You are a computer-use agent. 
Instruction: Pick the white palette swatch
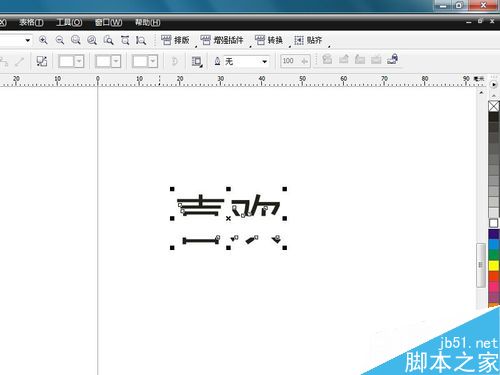coord(494,223)
